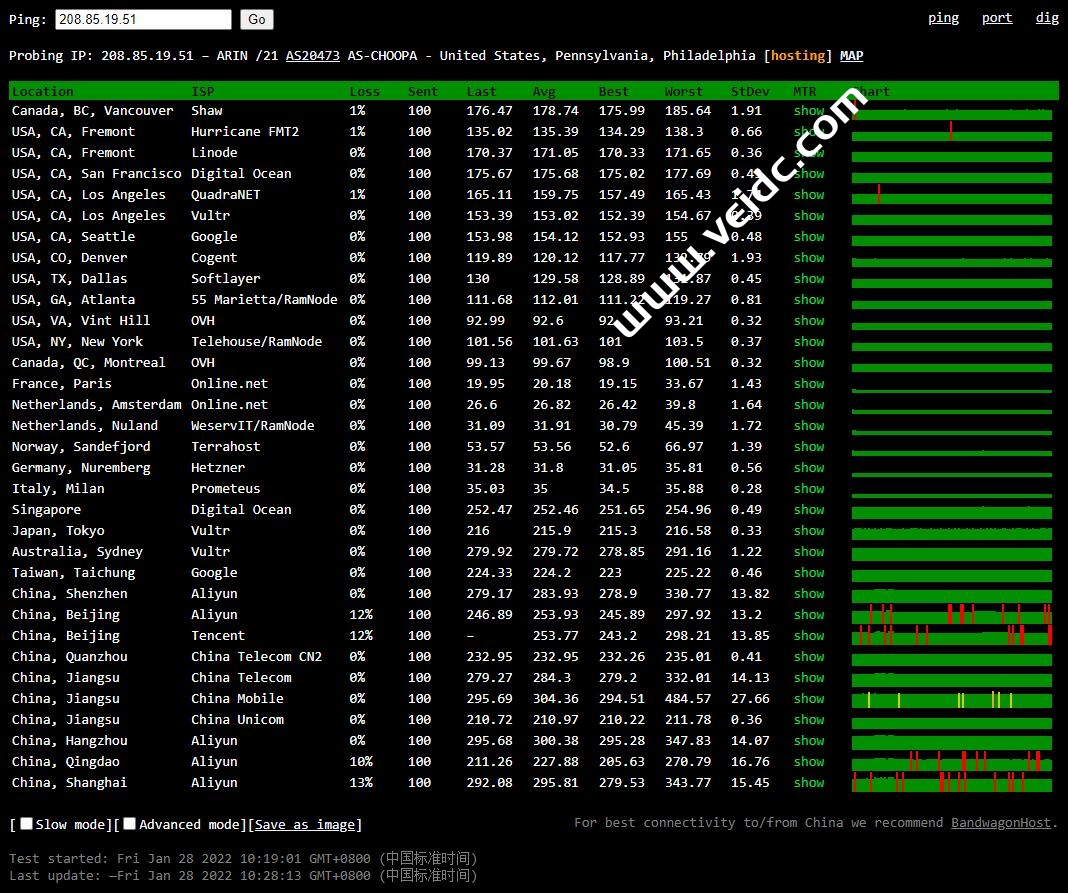Show MTR for Japan, Tokyo Vultr row
The image size is (1068, 893).
point(809,531)
